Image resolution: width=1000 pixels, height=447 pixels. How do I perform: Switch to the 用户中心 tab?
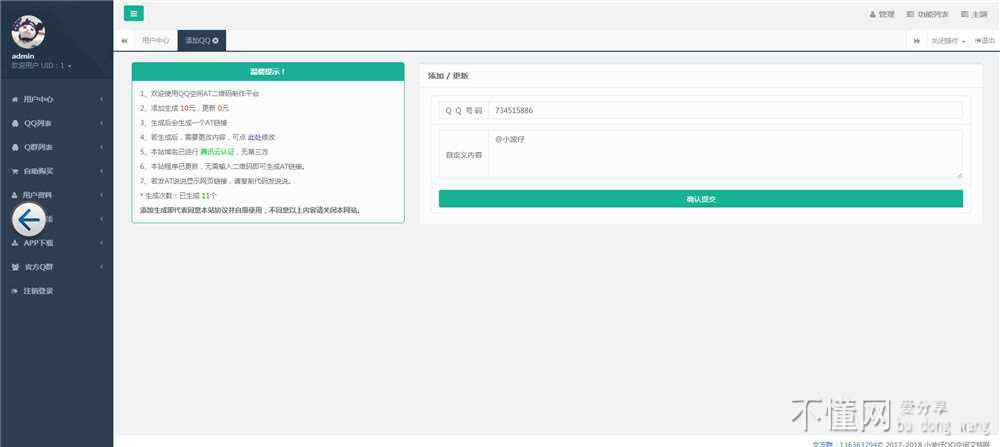(155, 40)
